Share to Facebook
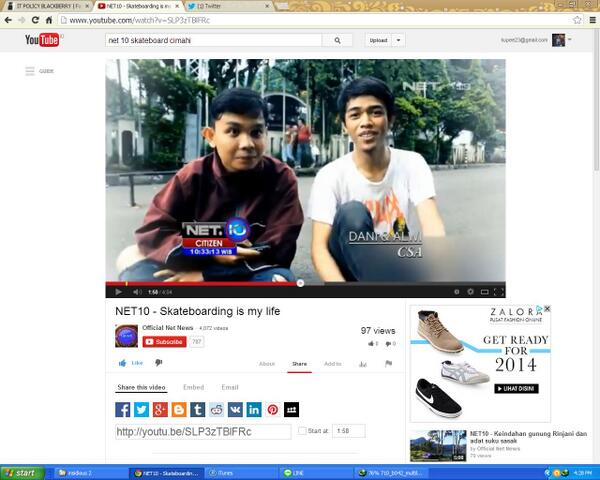Image resolution: width=600 pixels, height=480 pixels. (x=122, y=410)
